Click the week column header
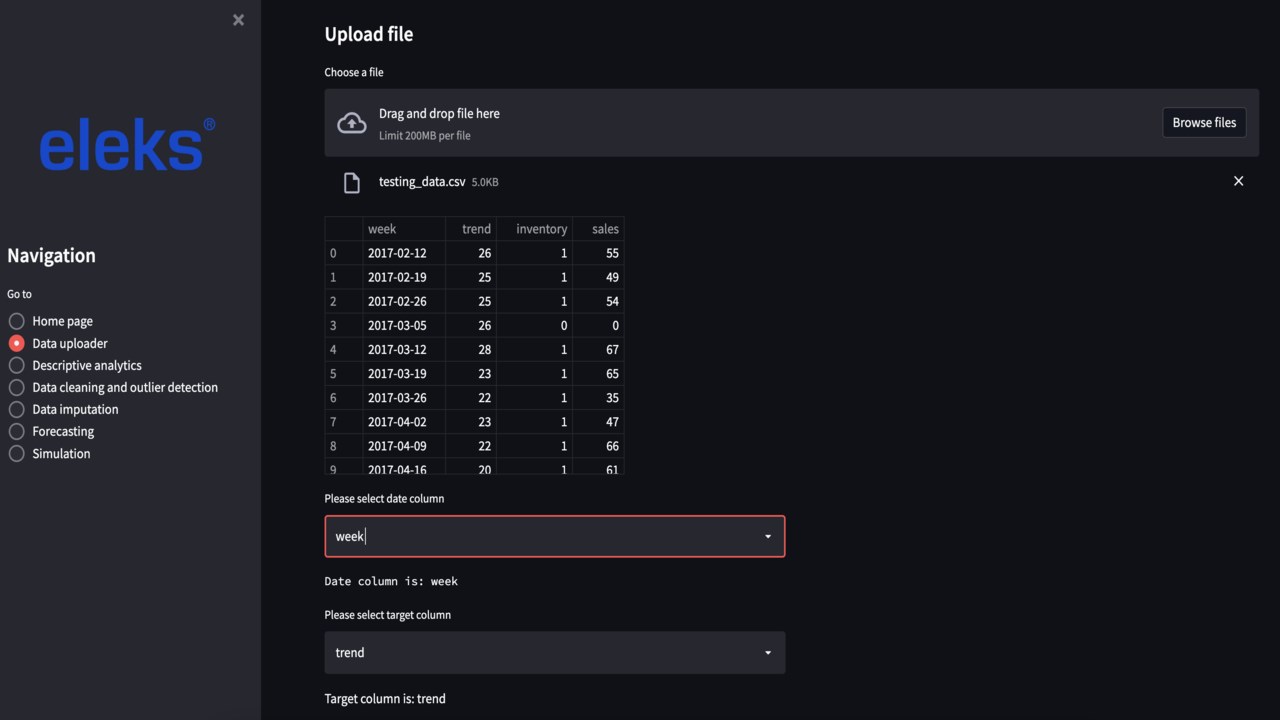Viewport: 1280px width, 720px height. pos(382,229)
